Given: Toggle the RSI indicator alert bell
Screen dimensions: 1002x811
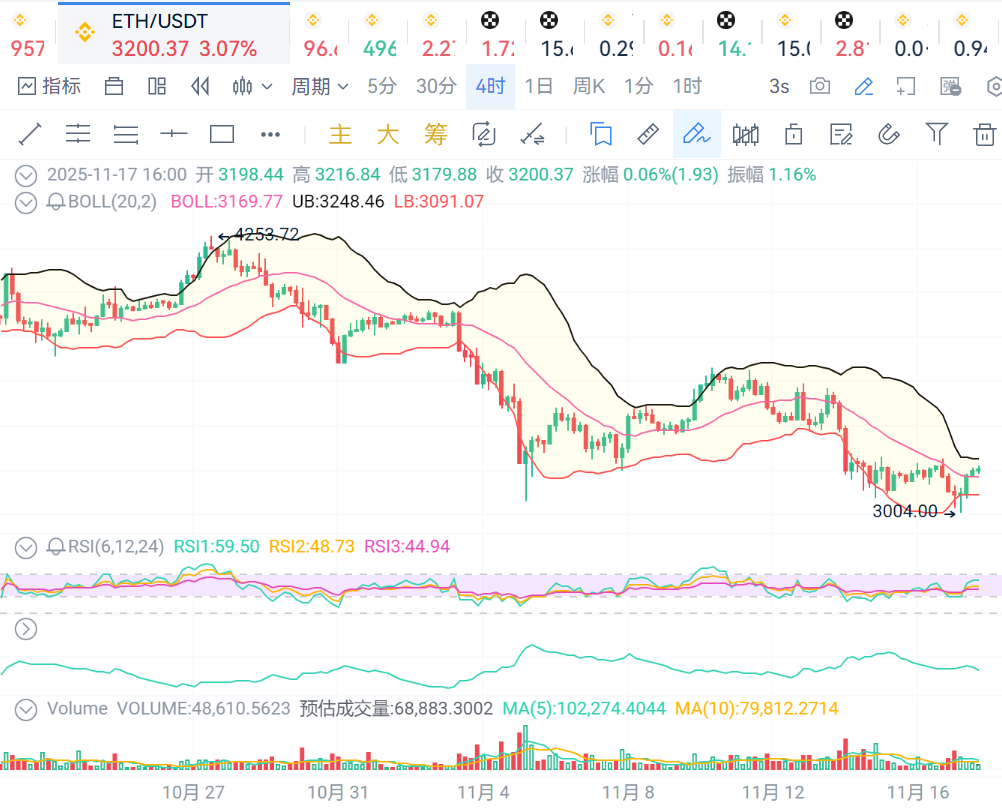Looking at the screenshot, I should click(x=57, y=547).
